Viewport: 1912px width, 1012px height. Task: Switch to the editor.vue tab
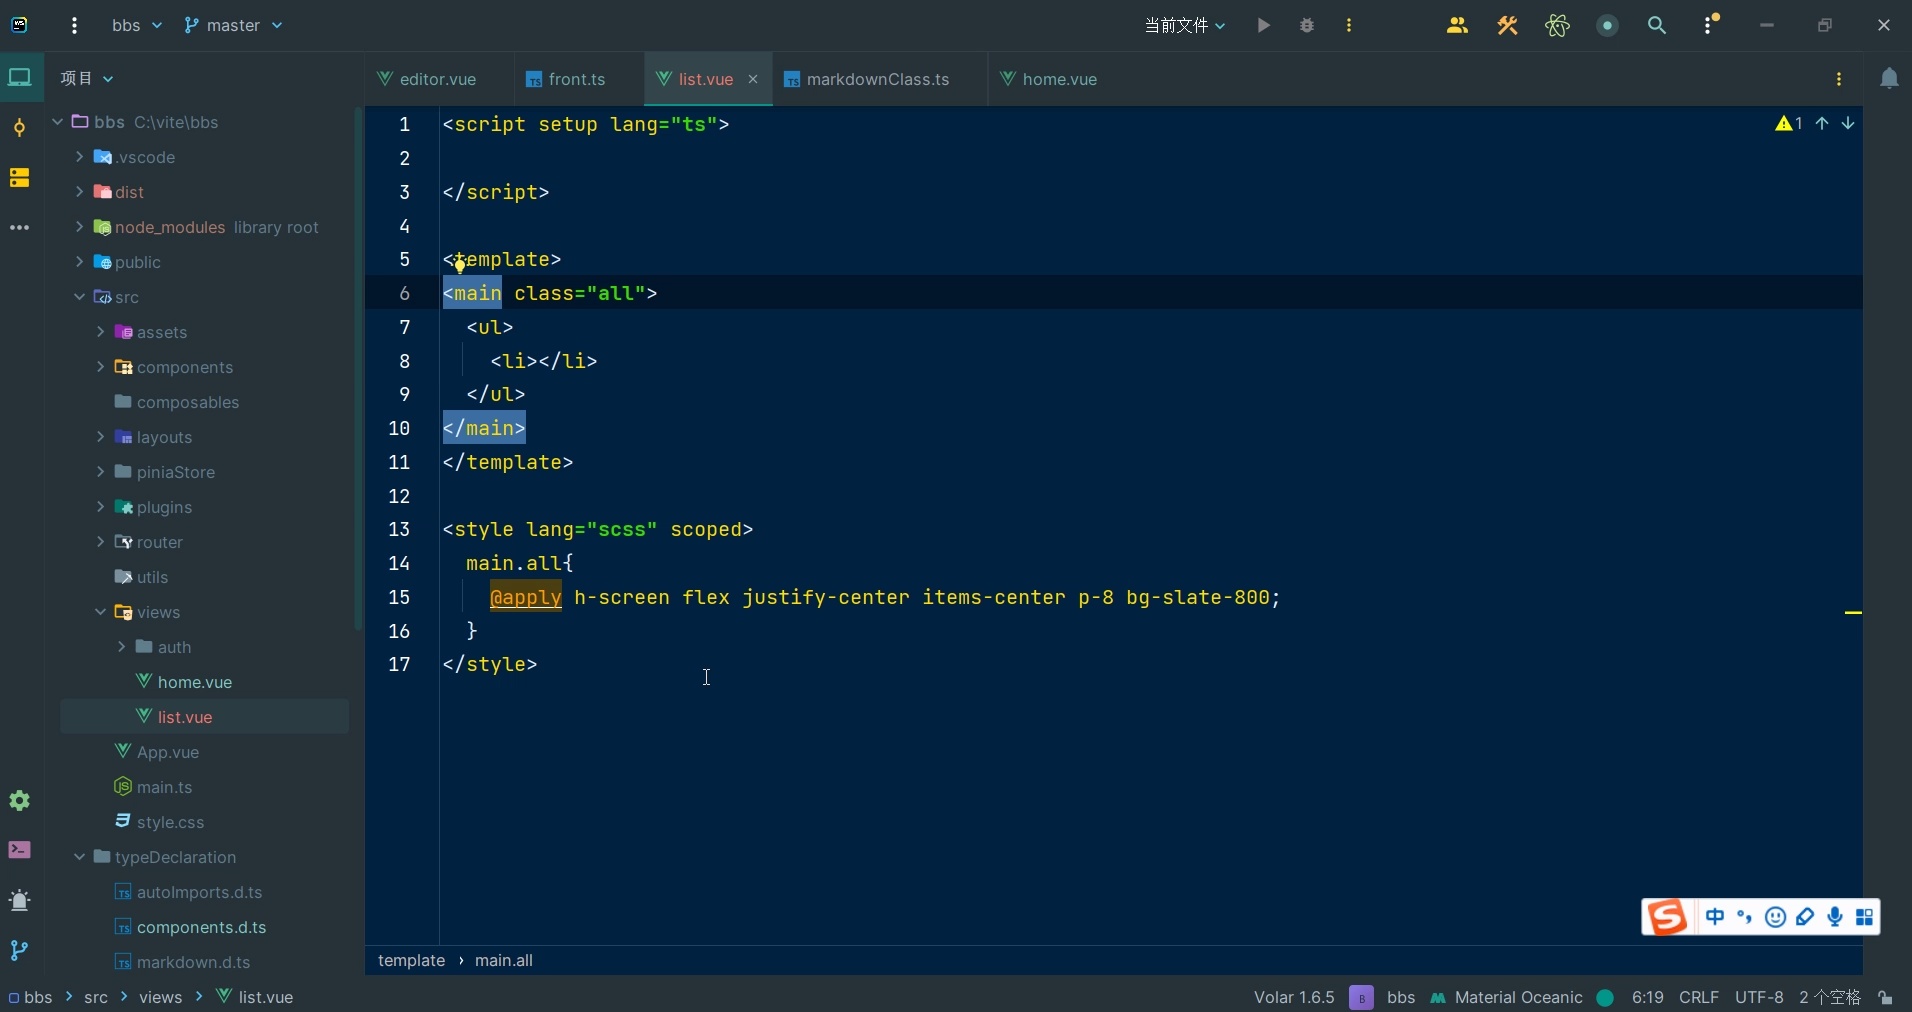[437, 80]
